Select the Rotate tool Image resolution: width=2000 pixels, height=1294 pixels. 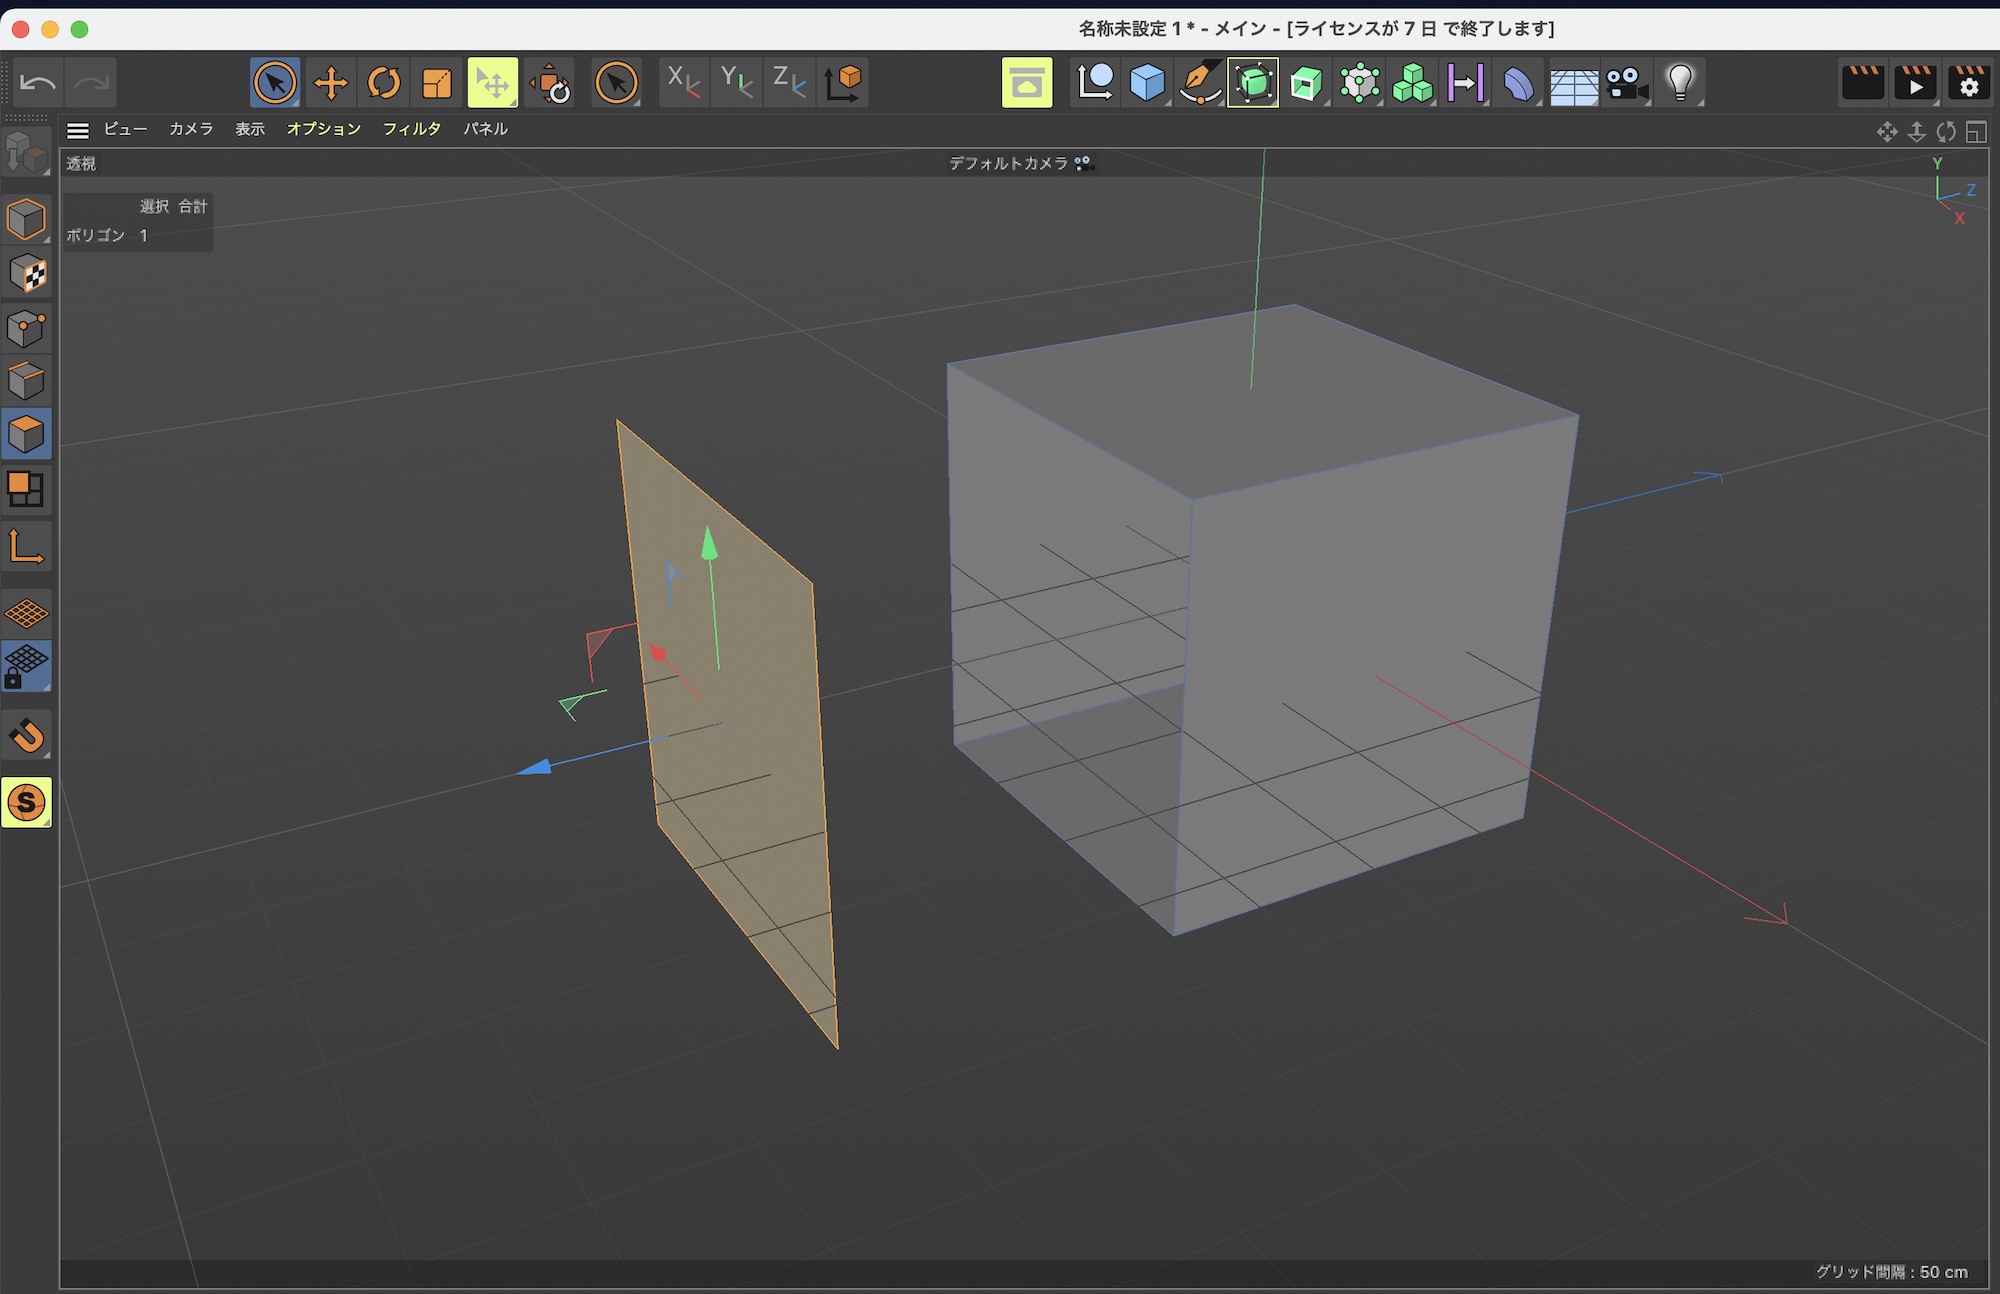point(384,83)
